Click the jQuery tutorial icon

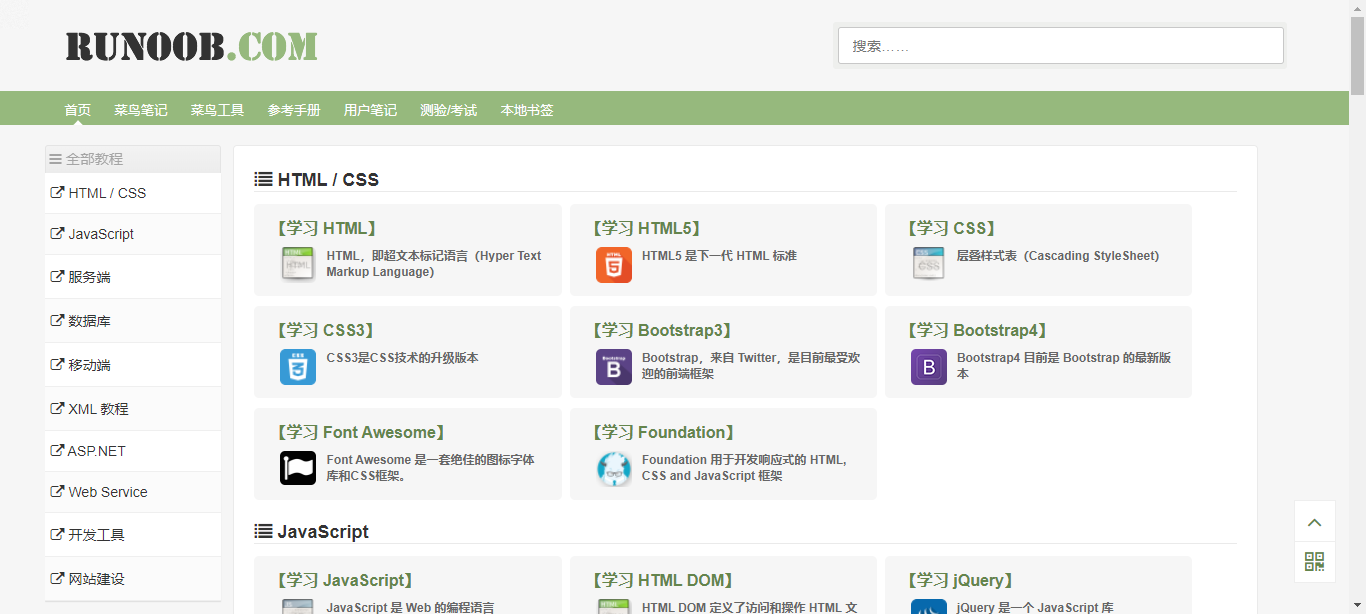coord(929,606)
